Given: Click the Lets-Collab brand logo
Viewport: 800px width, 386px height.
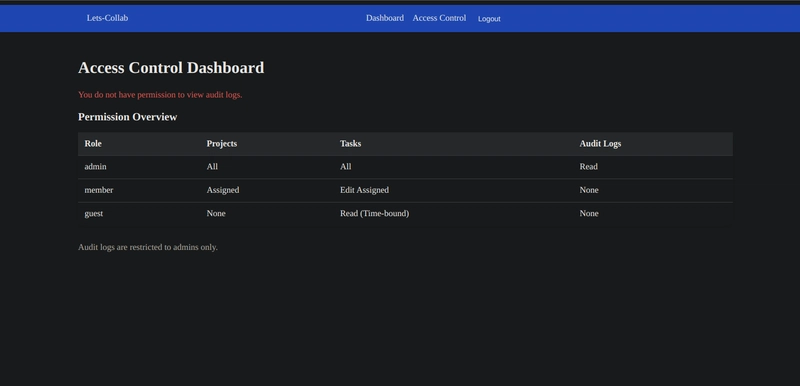Looking at the screenshot, I should point(107,18).
